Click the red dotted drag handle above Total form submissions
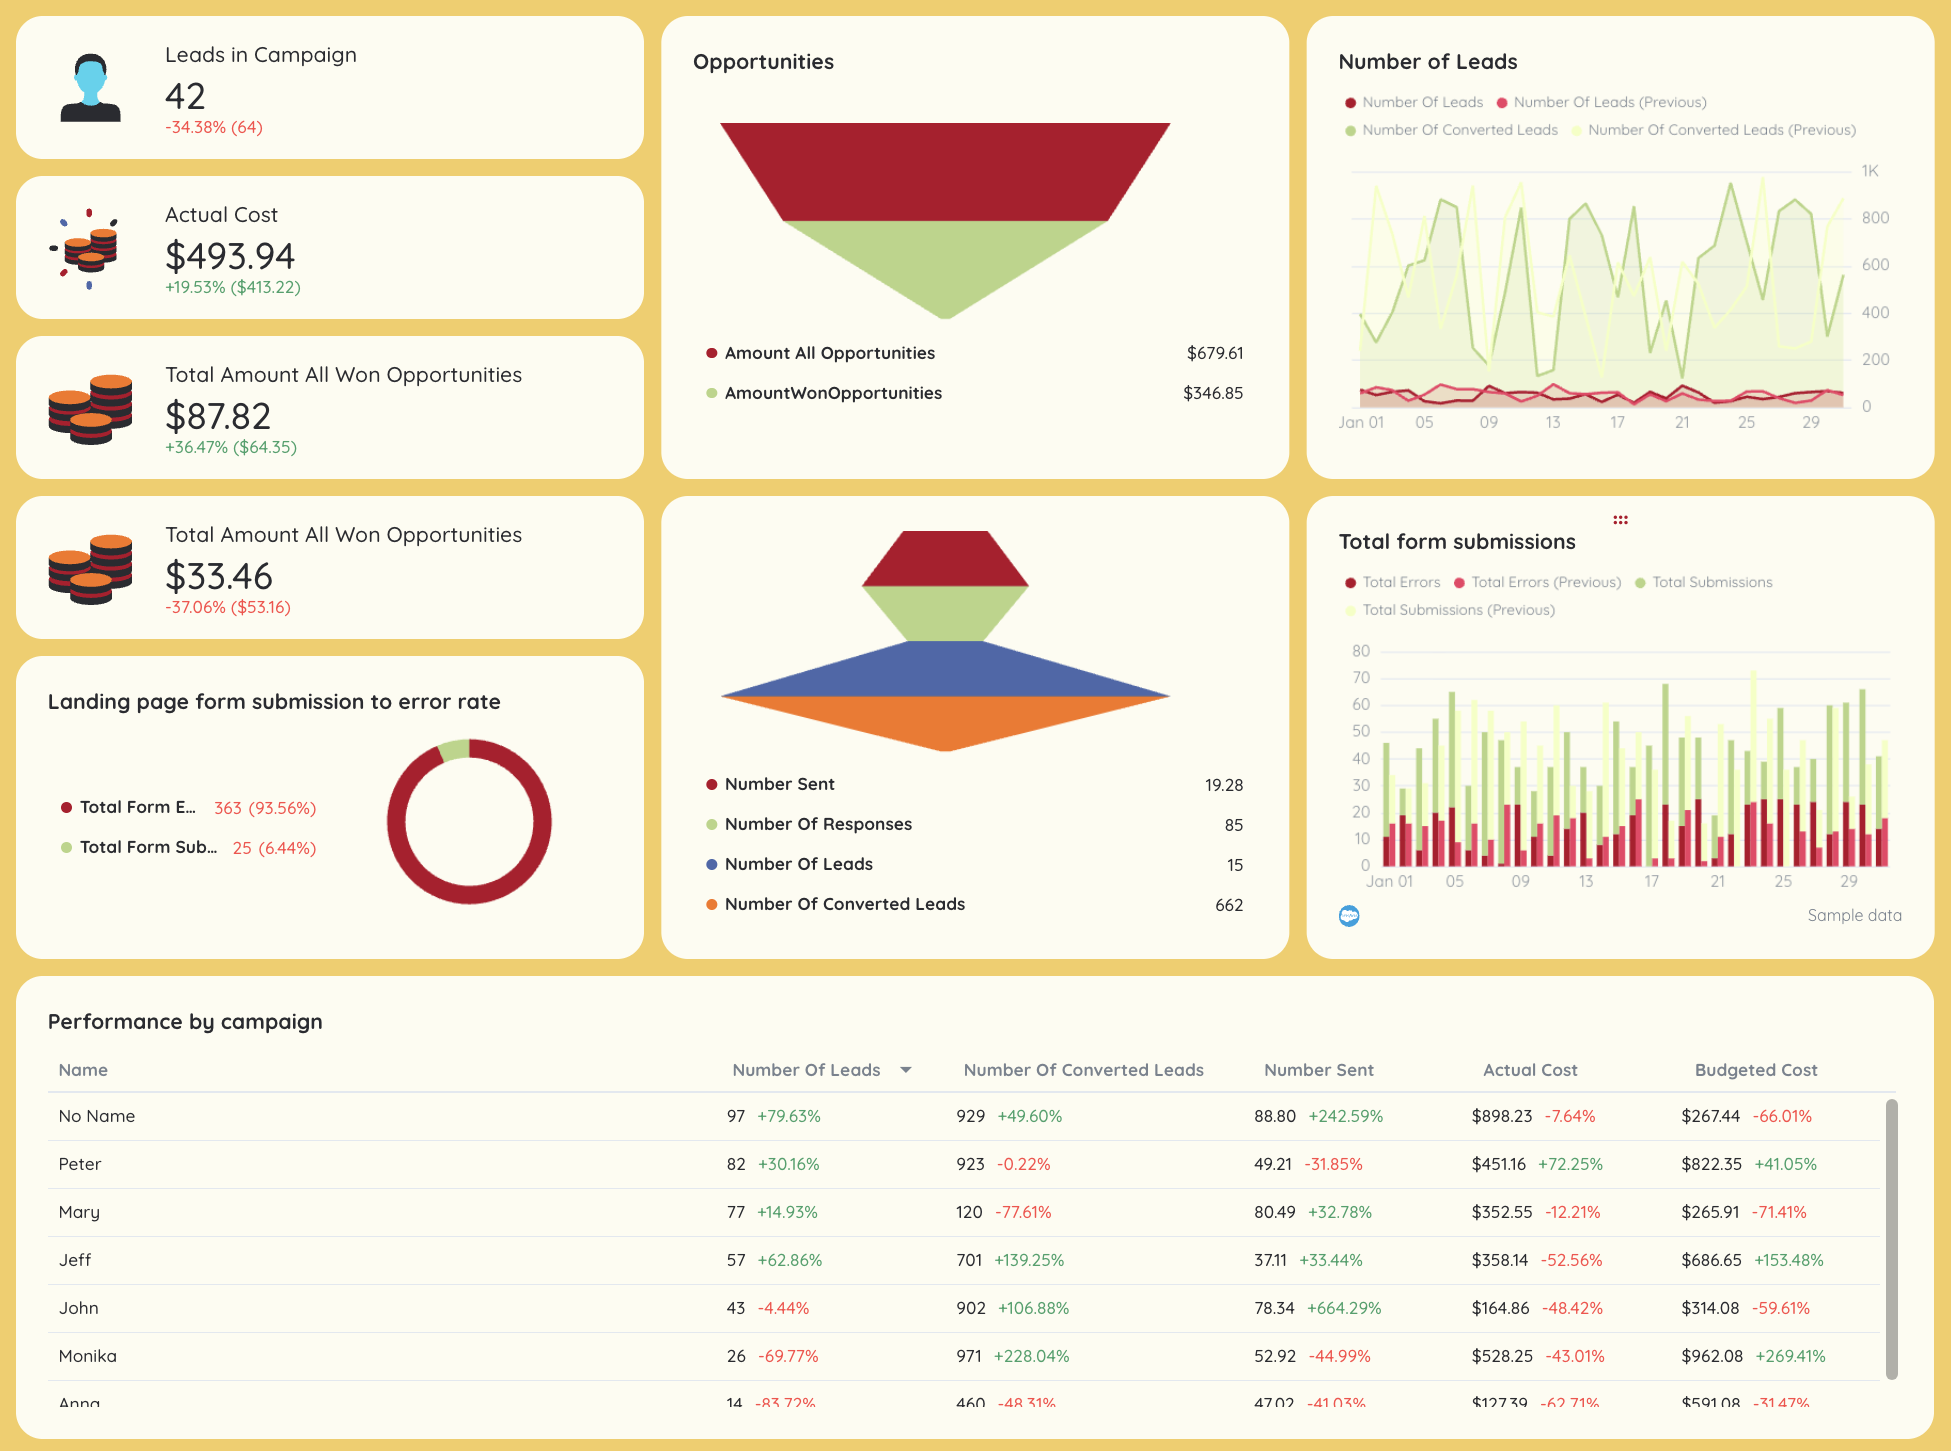The height and width of the screenshot is (1451, 1951). tap(1620, 519)
